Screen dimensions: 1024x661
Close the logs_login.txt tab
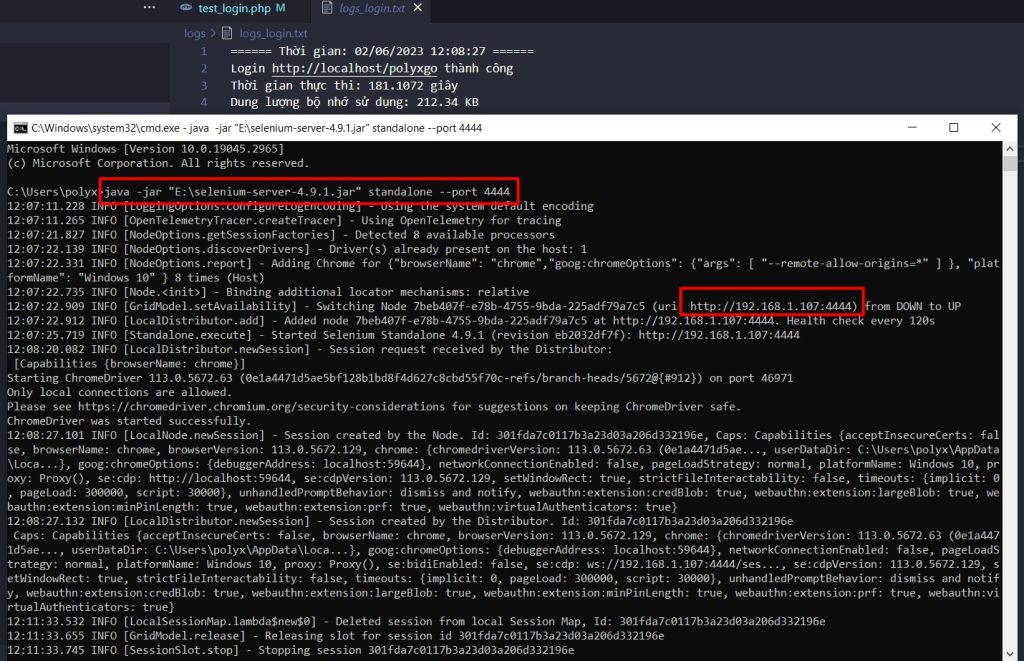click(x=418, y=8)
